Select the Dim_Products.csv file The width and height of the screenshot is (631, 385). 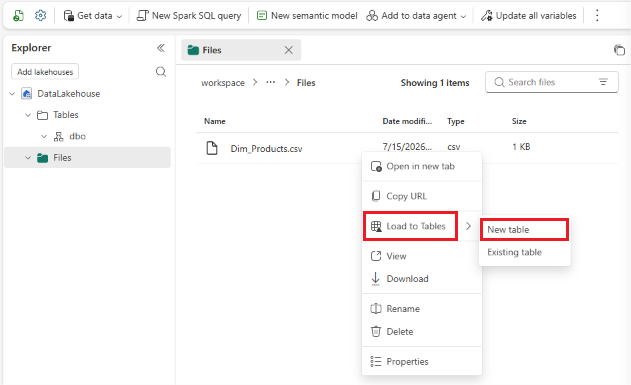[266, 148]
